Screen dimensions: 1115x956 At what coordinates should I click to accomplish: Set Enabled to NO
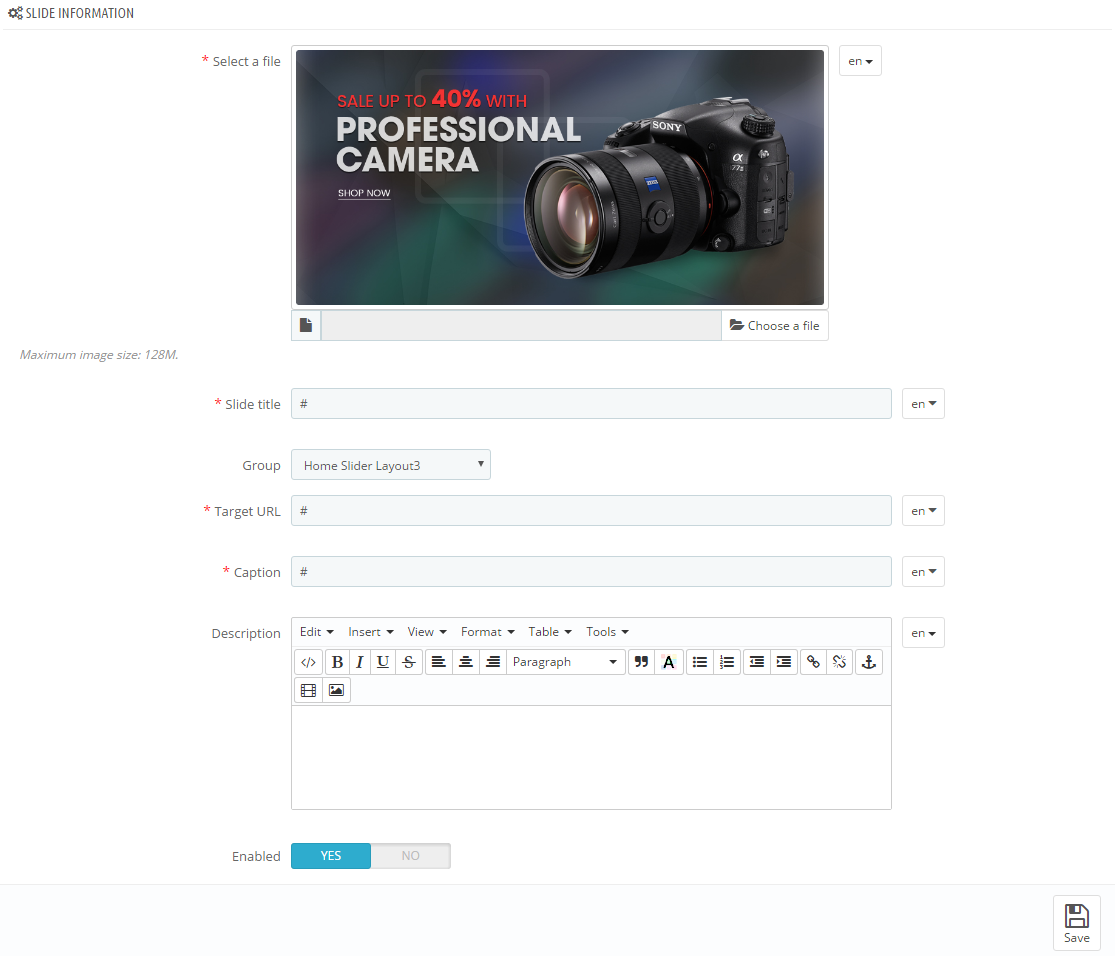[410, 856]
